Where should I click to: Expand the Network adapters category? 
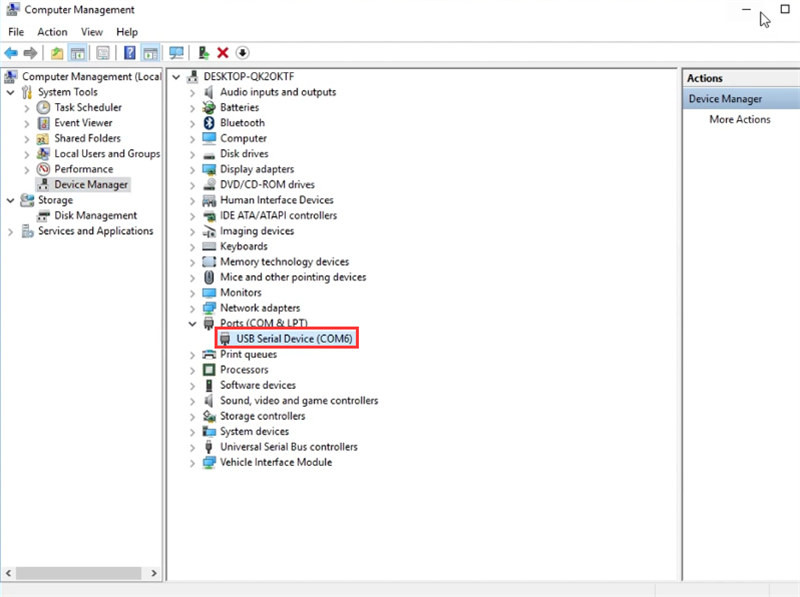(x=193, y=307)
